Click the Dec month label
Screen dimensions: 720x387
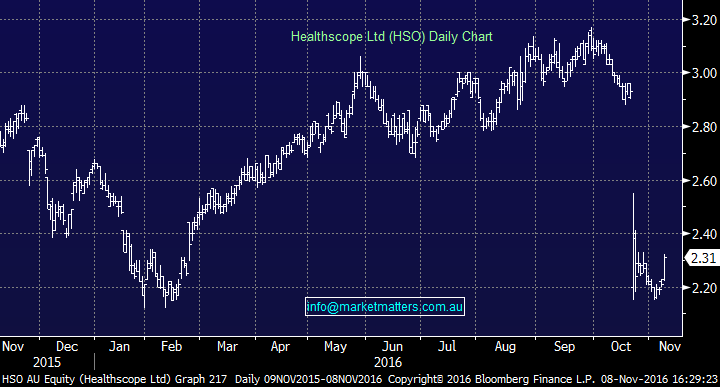(67, 346)
